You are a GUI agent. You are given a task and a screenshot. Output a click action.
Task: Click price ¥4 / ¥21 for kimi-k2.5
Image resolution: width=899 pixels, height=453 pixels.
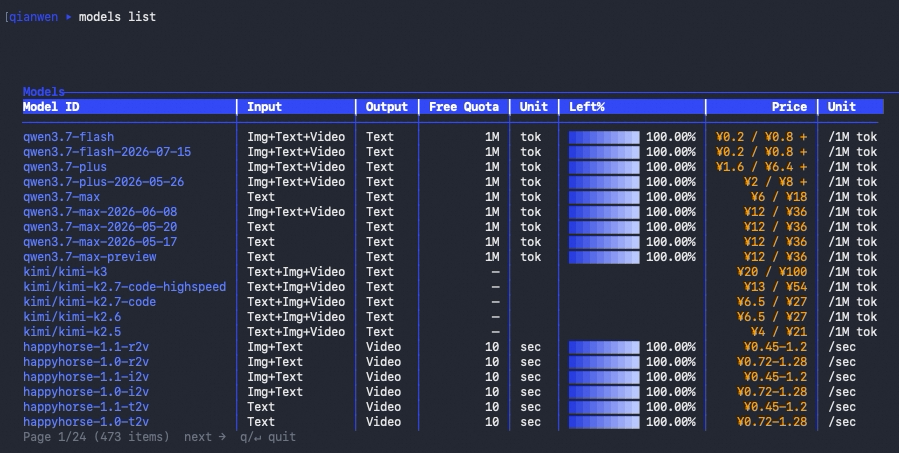(x=779, y=331)
